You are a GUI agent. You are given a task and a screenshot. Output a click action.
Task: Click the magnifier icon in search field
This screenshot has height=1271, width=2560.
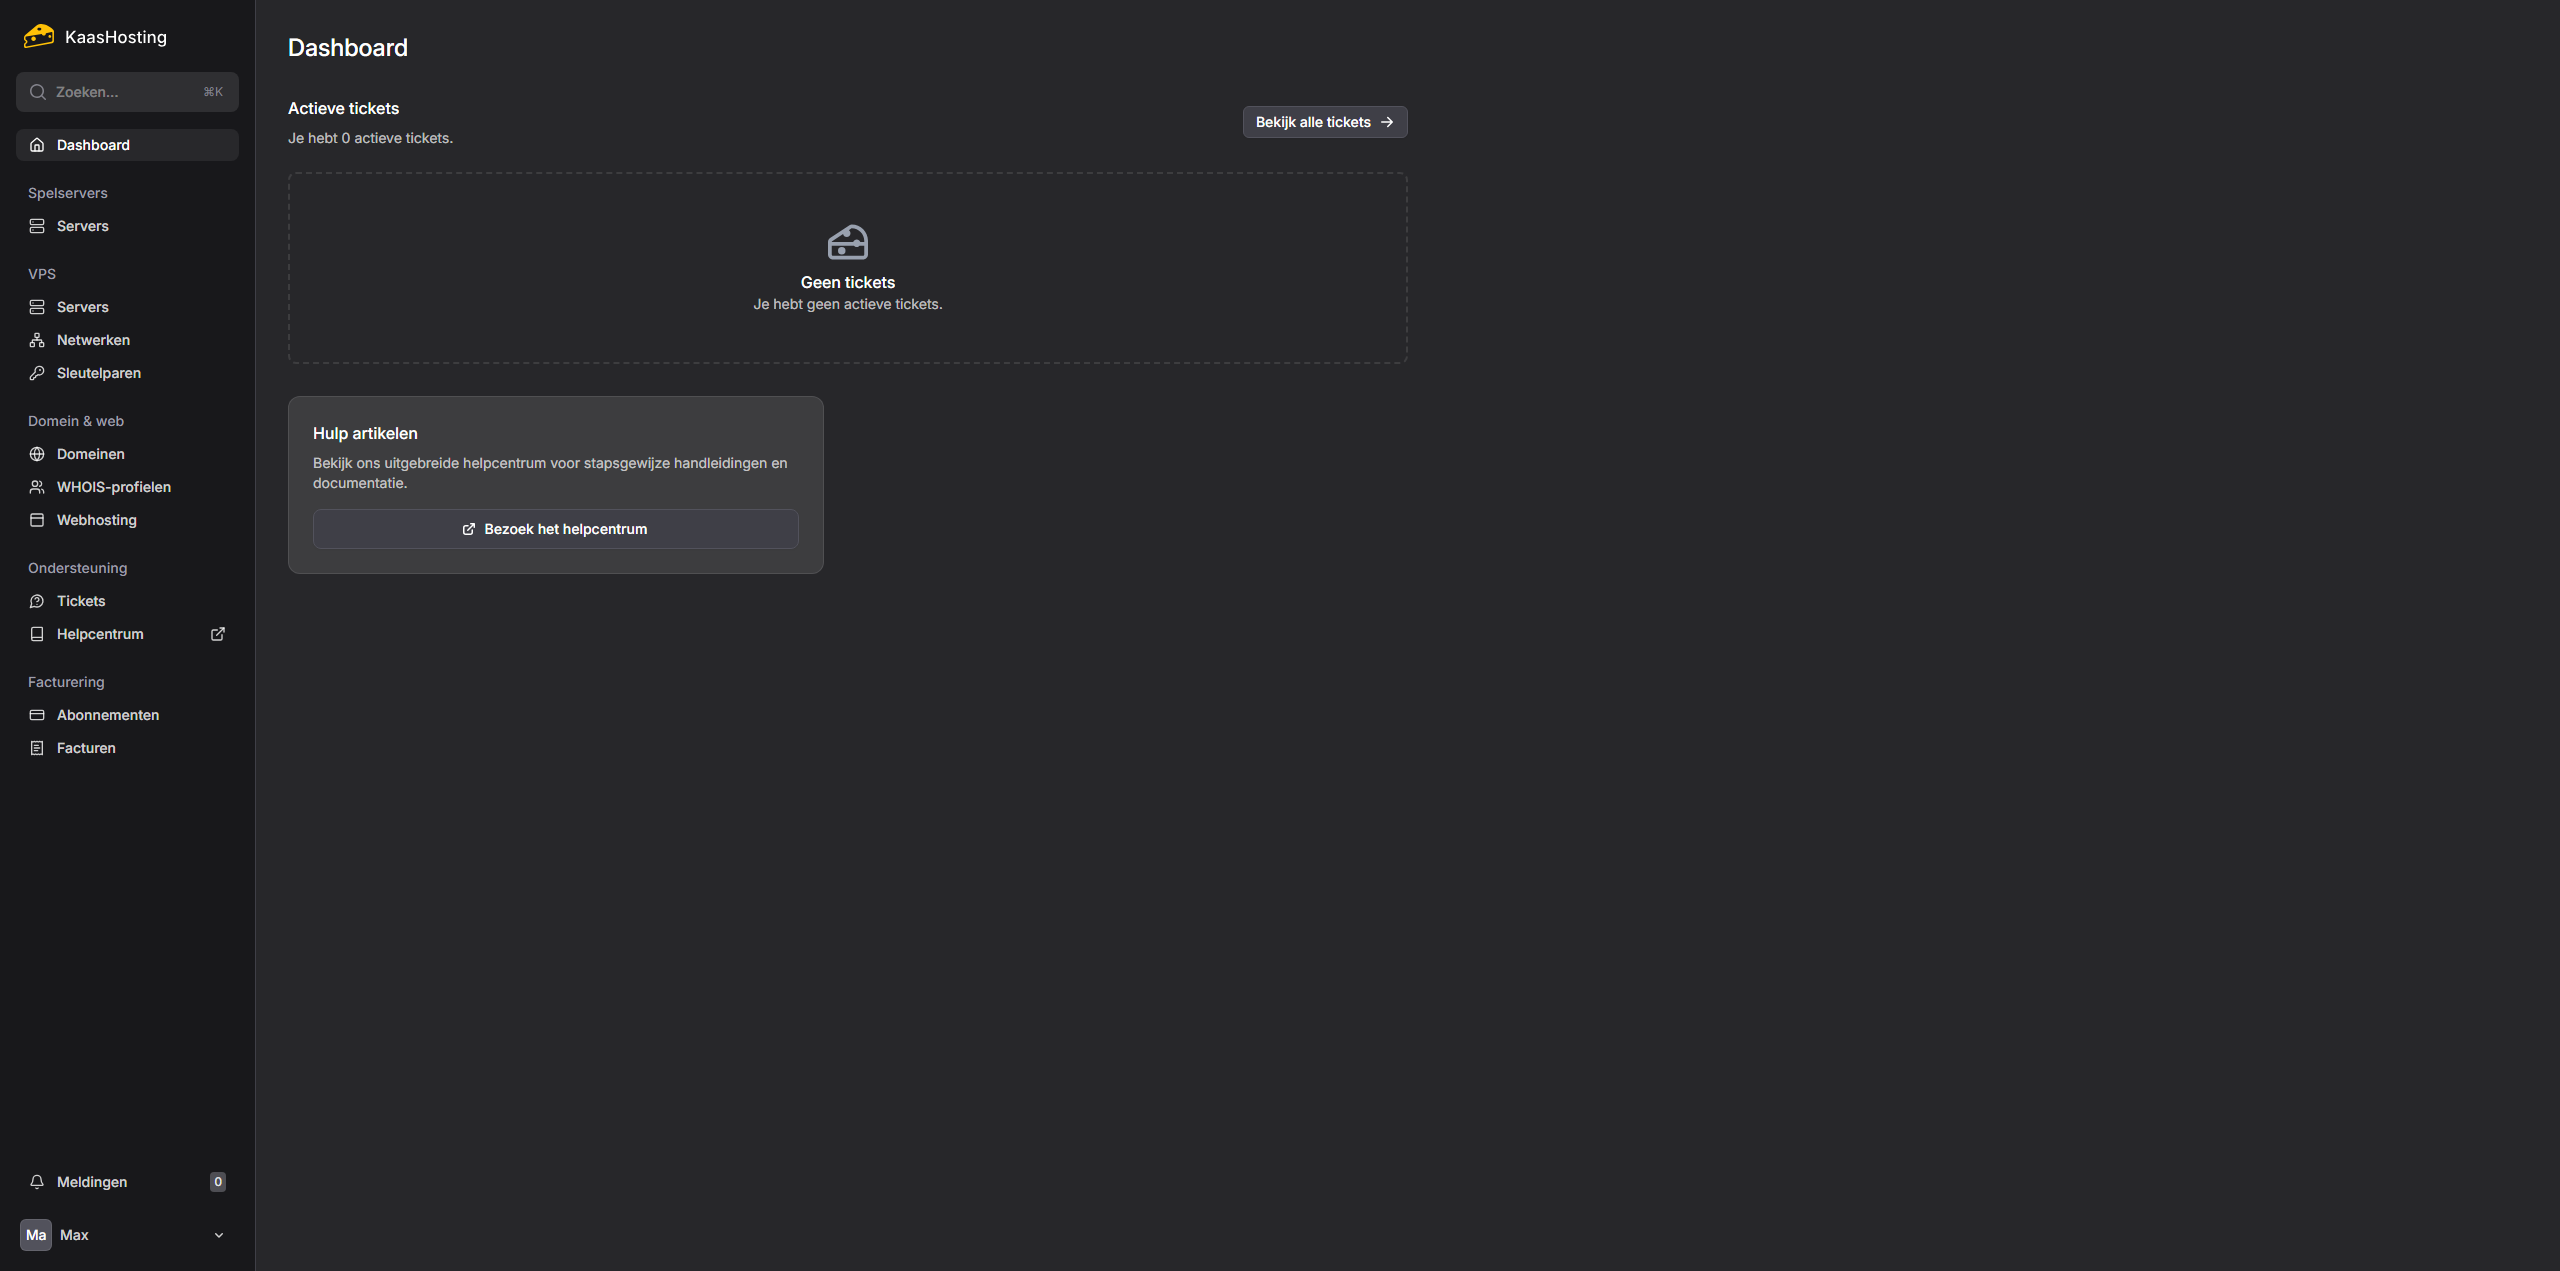tap(38, 92)
